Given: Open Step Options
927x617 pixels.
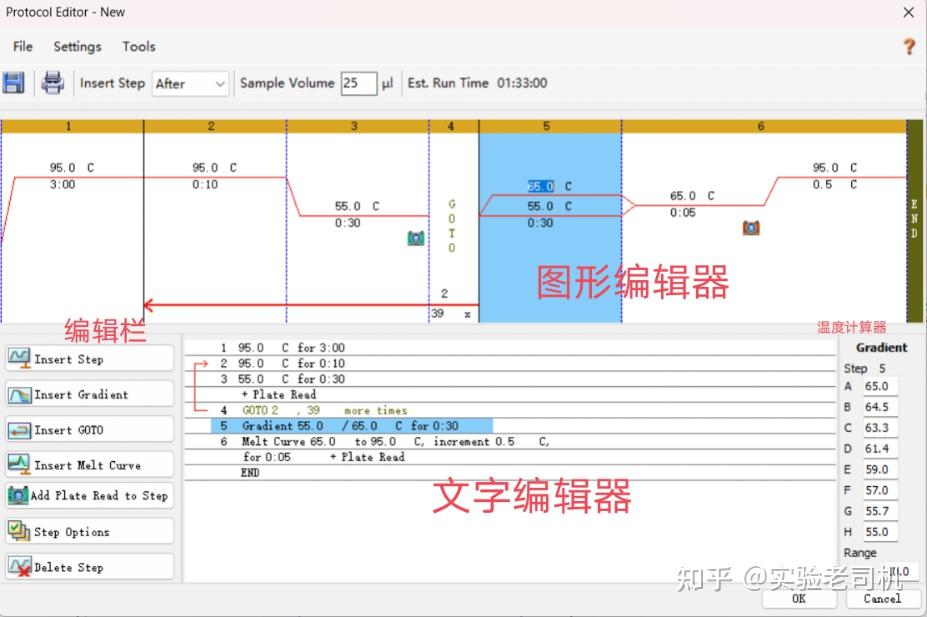Looking at the screenshot, I should 88,530.
